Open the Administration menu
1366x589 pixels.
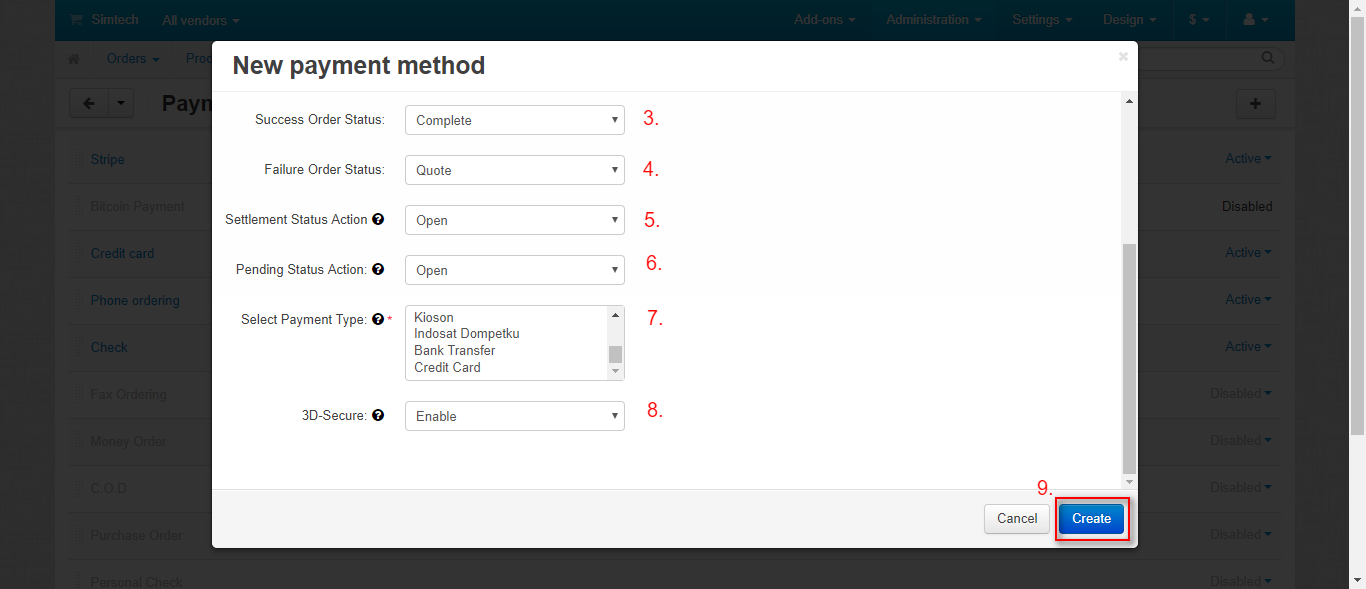(934, 20)
